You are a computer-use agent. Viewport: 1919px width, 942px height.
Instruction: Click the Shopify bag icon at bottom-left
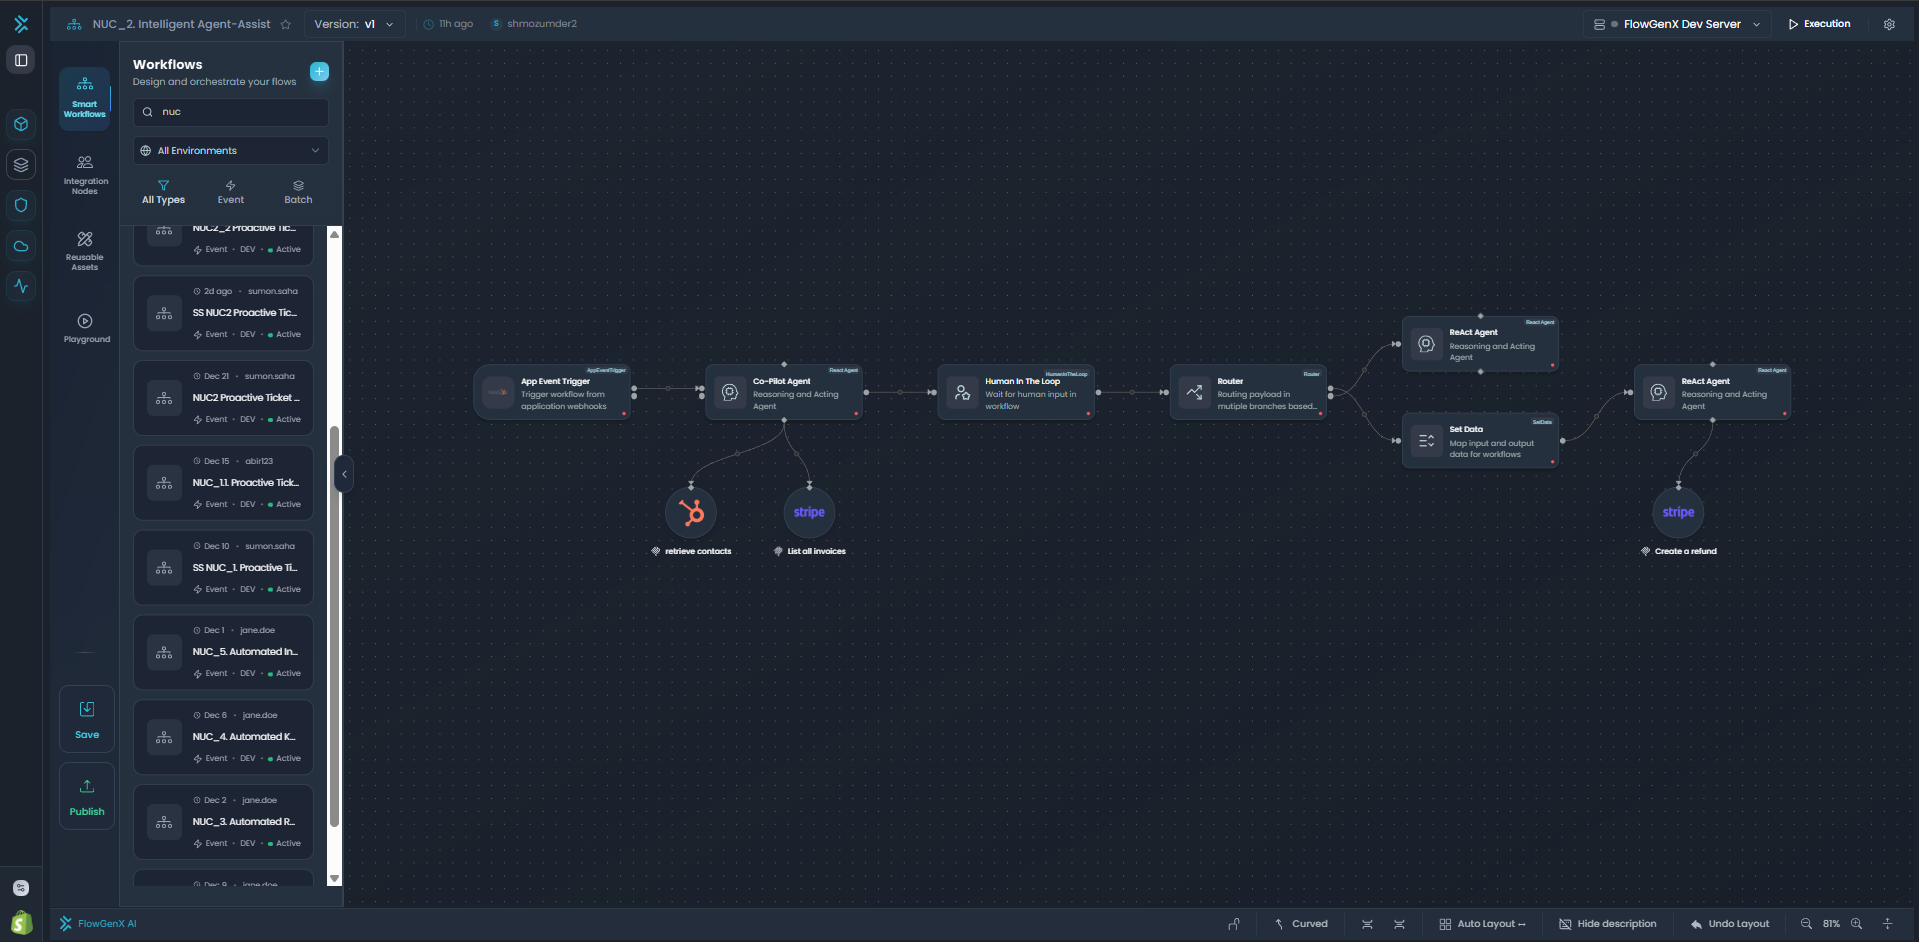point(21,922)
